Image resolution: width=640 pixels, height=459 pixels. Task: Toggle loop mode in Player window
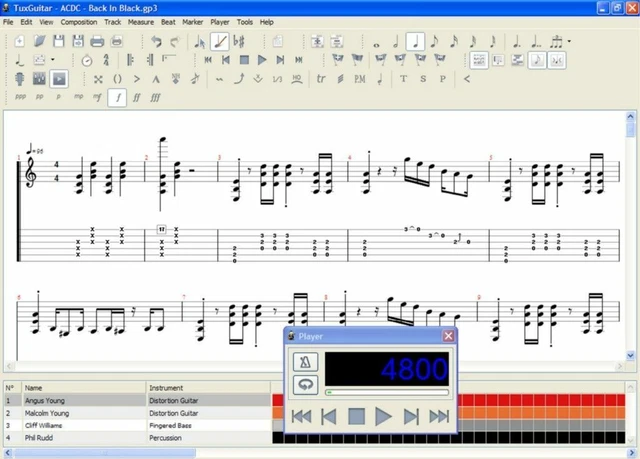pos(303,384)
